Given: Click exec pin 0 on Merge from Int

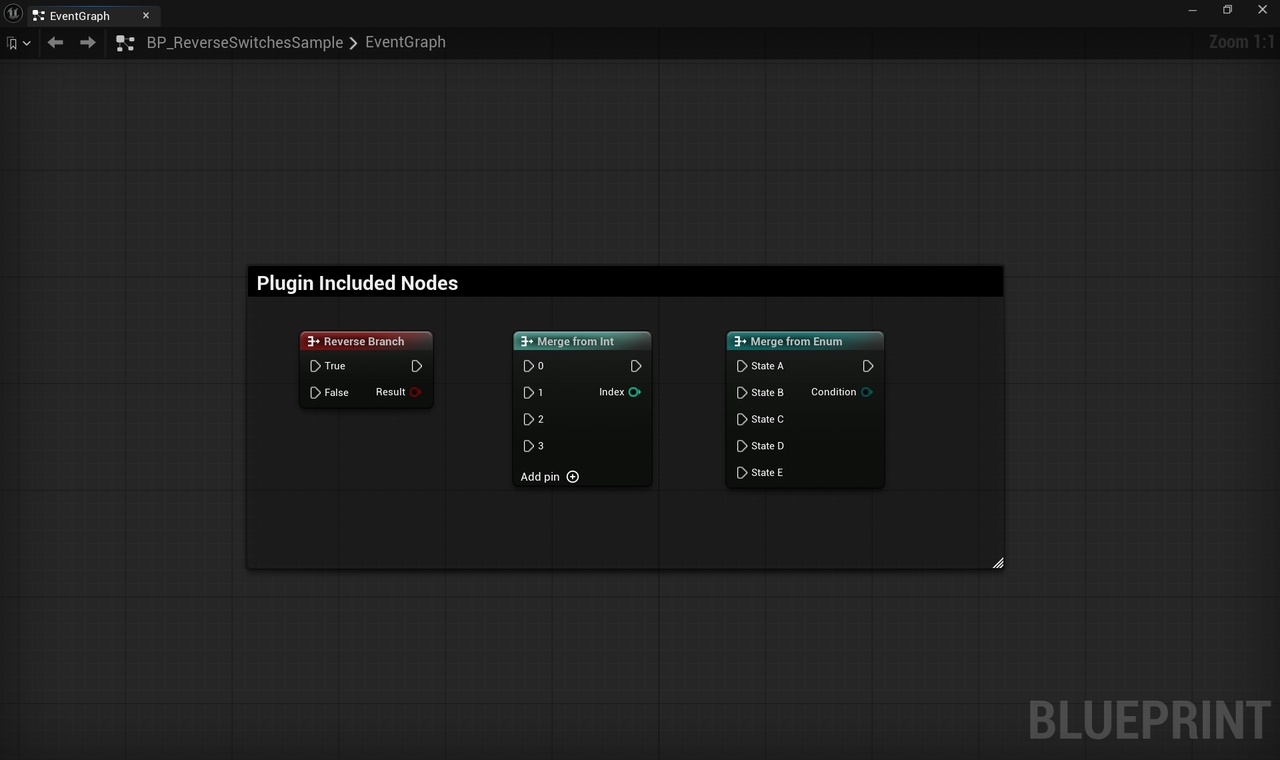Looking at the screenshot, I should pyautogui.click(x=529, y=366).
